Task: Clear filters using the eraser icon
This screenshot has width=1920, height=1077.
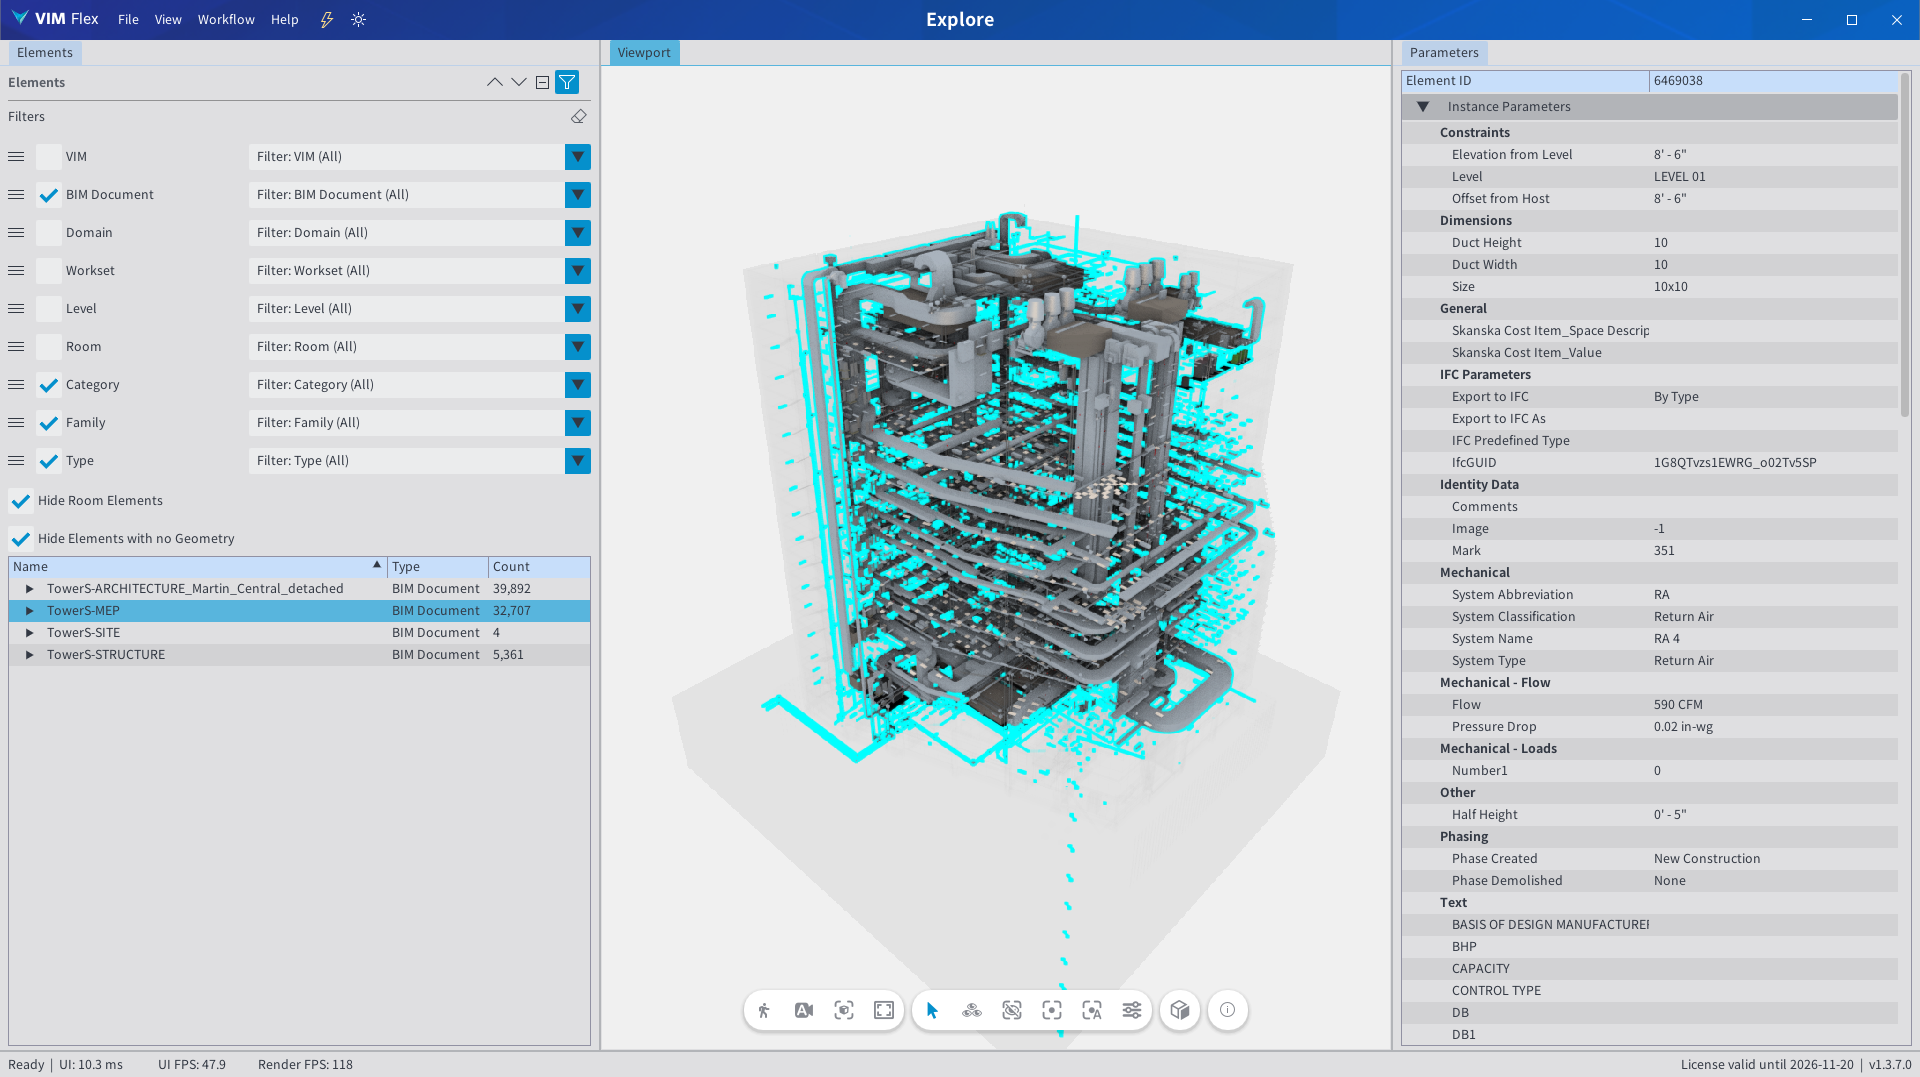Action: (x=578, y=117)
